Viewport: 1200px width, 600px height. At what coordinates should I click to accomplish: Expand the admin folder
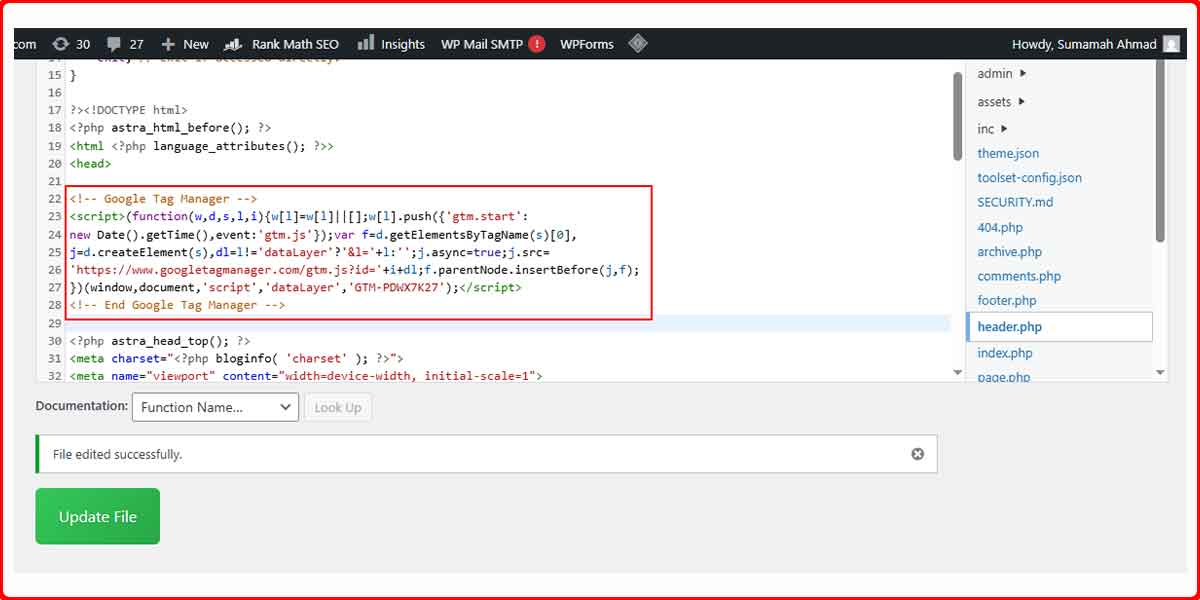1003,73
